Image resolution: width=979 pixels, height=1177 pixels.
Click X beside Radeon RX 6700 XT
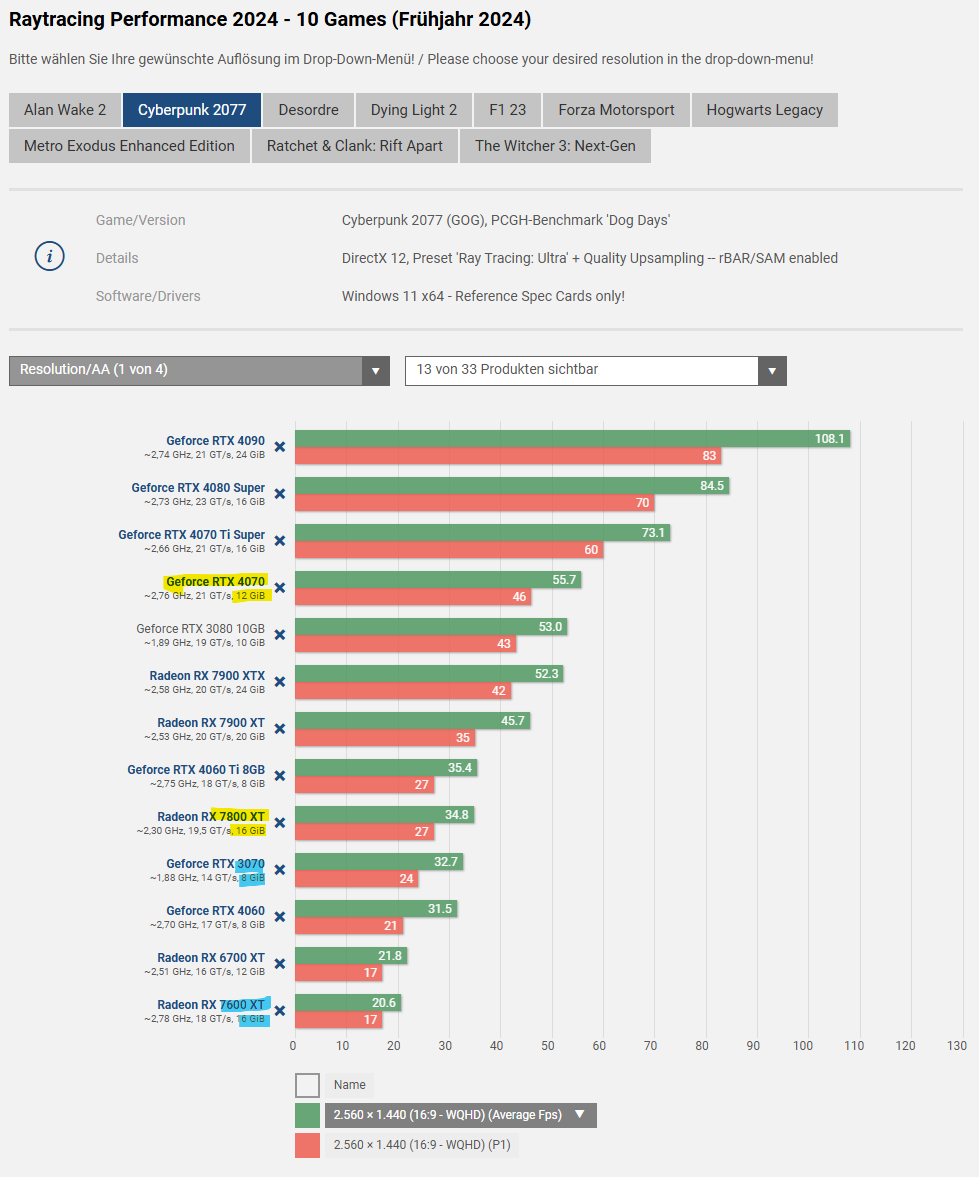coord(280,964)
